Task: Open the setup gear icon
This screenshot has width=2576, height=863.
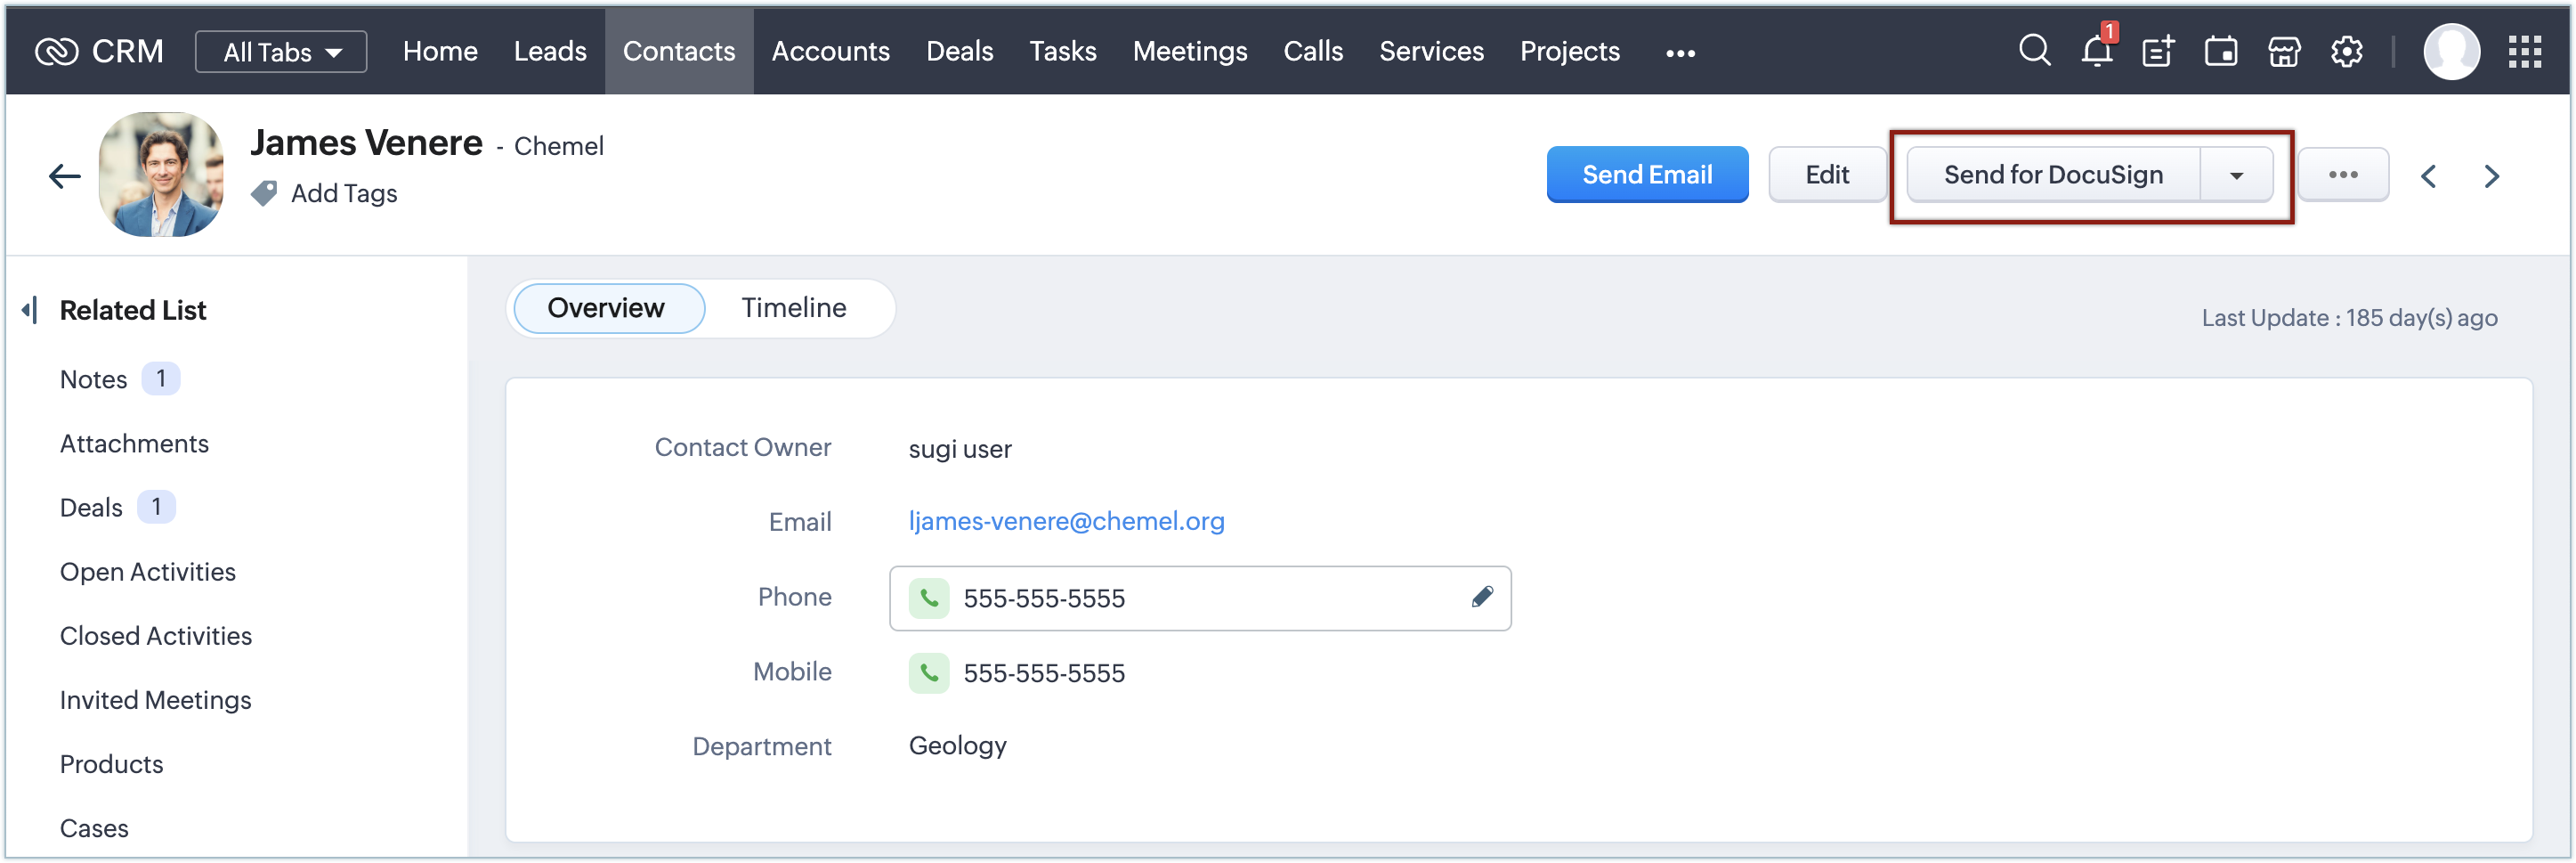Action: coord(2346,51)
